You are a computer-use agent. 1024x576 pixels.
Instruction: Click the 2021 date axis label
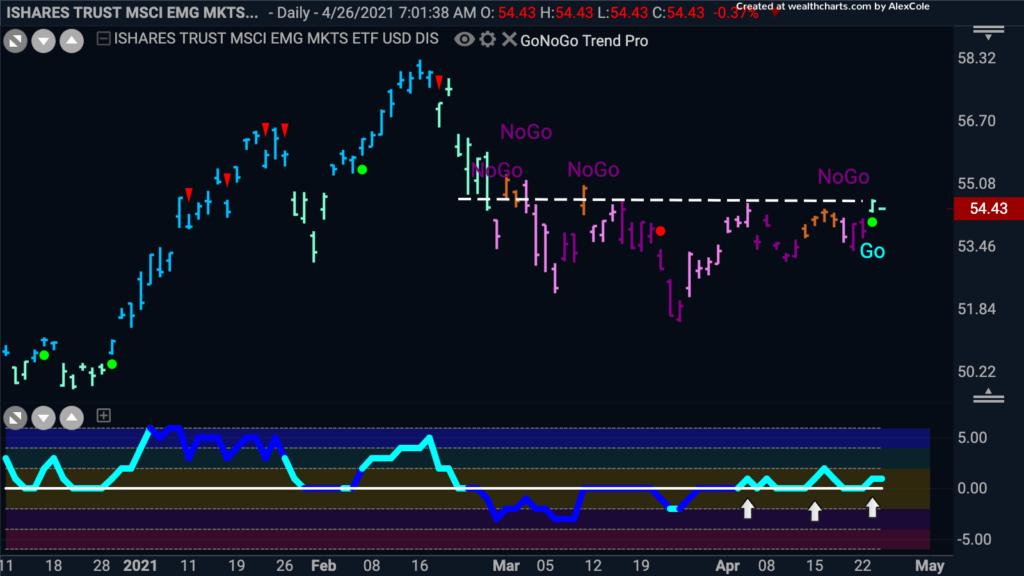[x=140, y=566]
